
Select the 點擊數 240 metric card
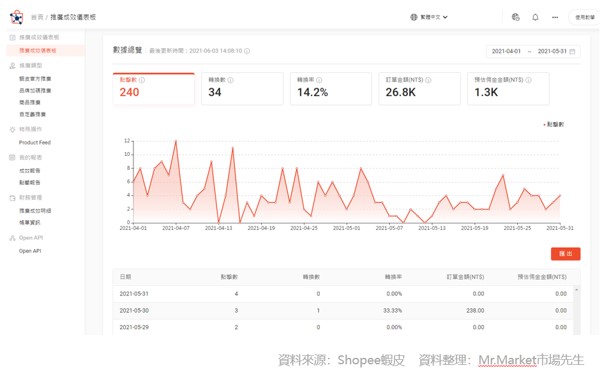pos(154,88)
